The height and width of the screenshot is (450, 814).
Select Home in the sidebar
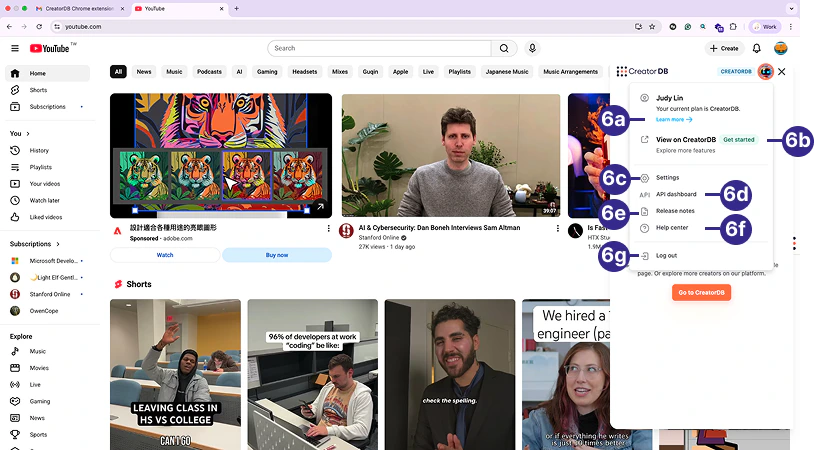click(47, 73)
